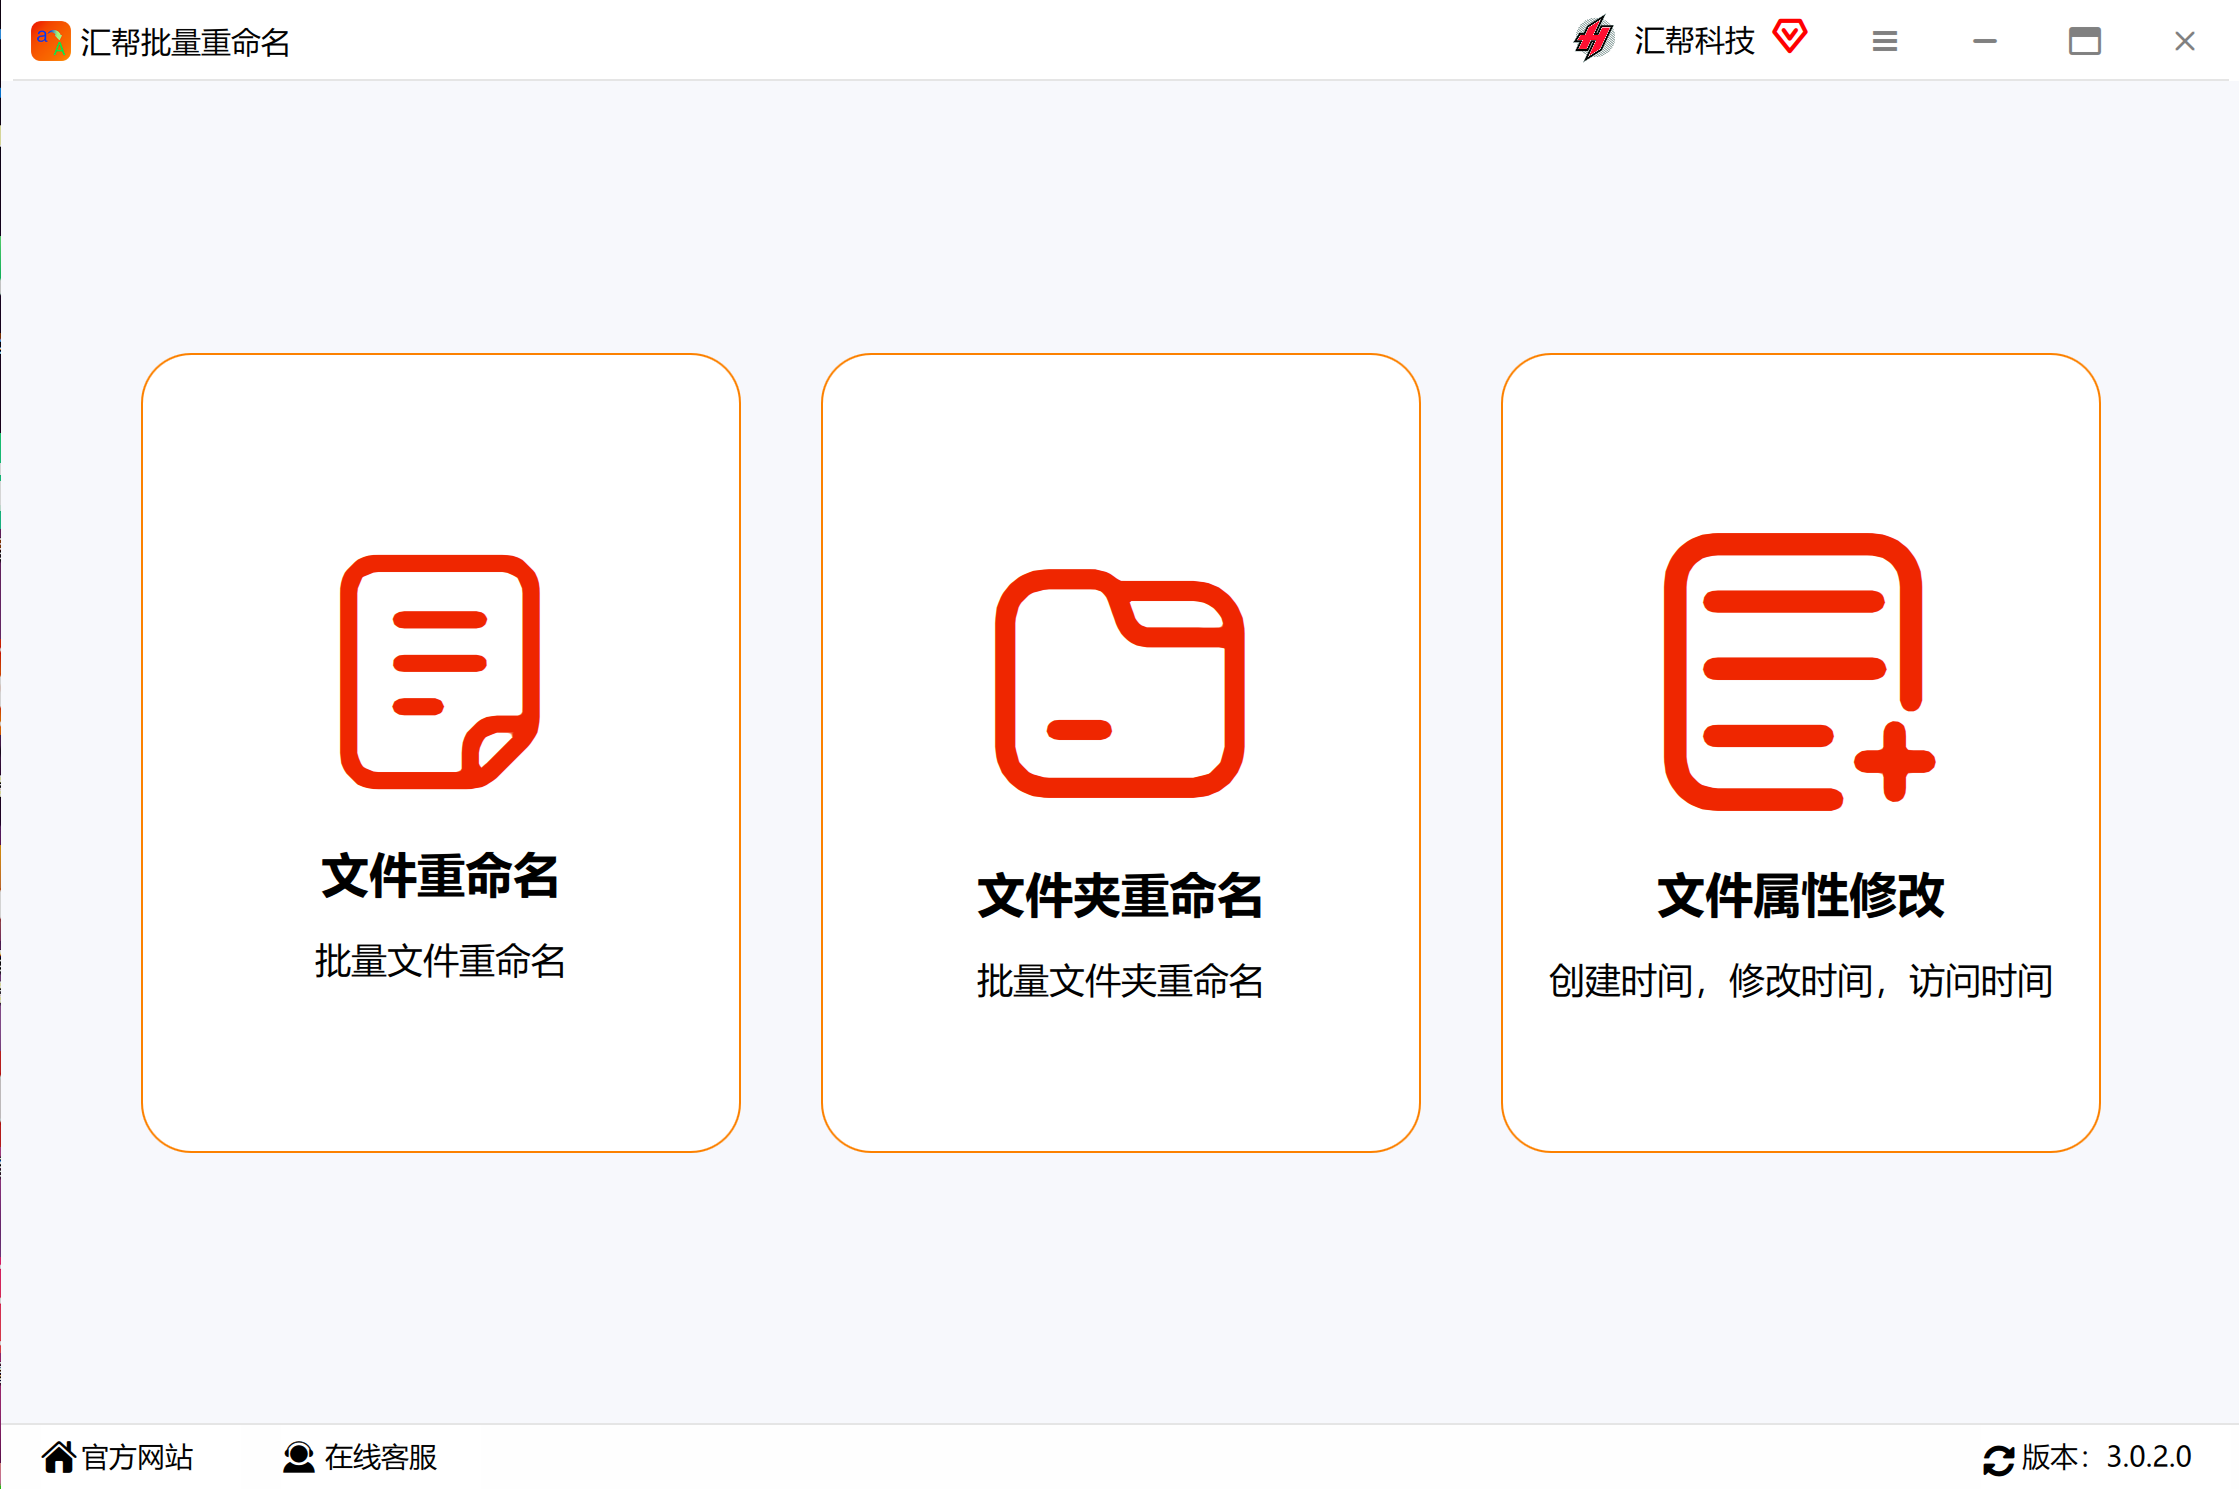
Task: Click the red folder rename icon
Action: (1119, 684)
